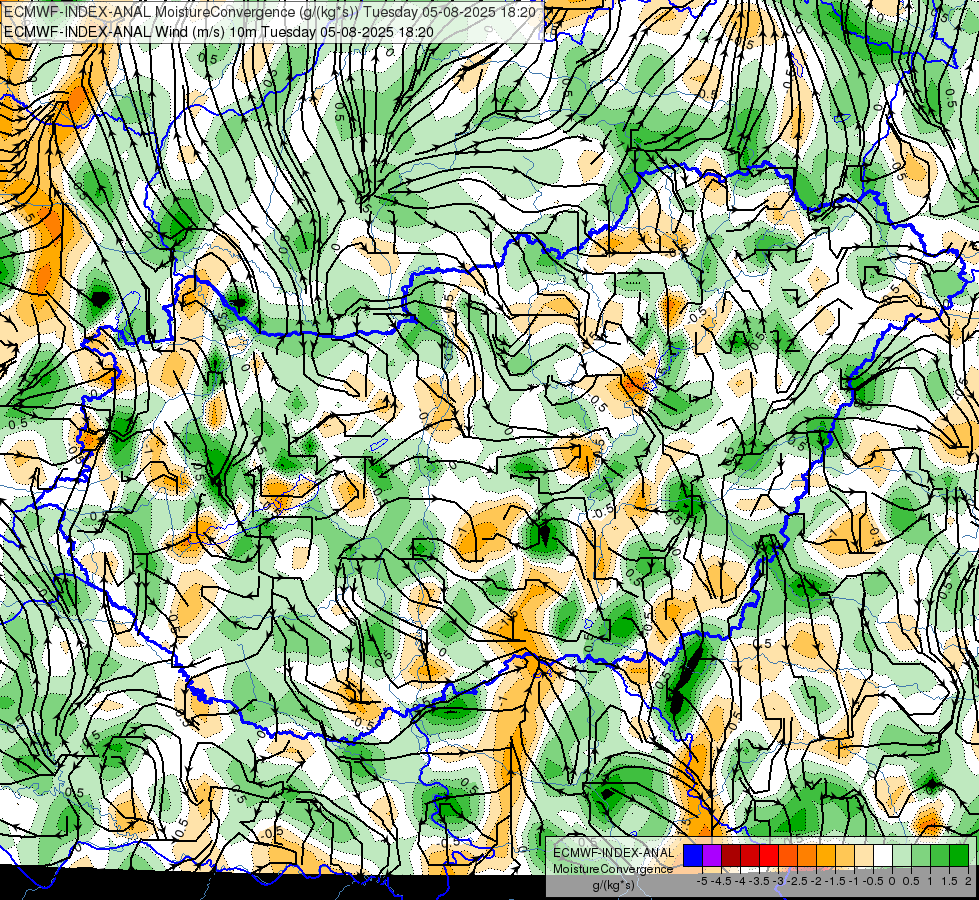Click the MoistureConvergence title line at top

[x=270, y=12]
